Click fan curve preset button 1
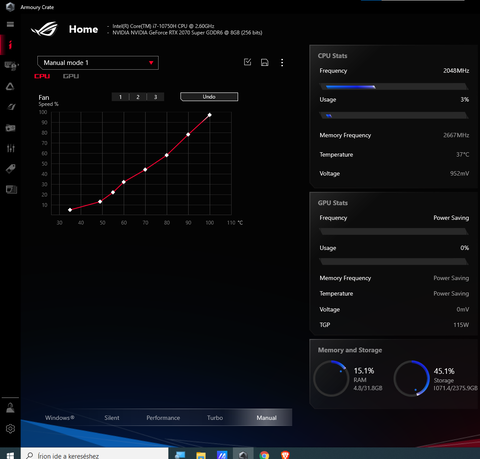480x459 pixels. click(x=120, y=97)
